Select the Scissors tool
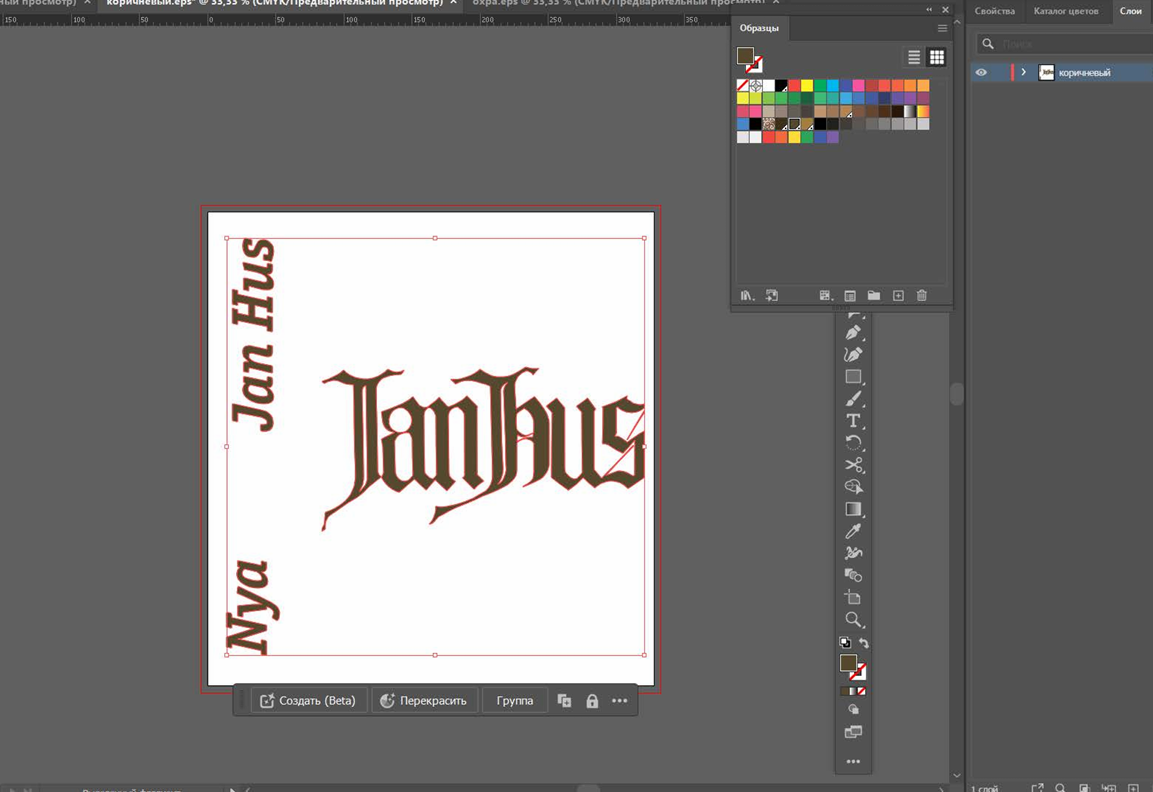The width and height of the screenshot is (1153, 792). point(853,465)
